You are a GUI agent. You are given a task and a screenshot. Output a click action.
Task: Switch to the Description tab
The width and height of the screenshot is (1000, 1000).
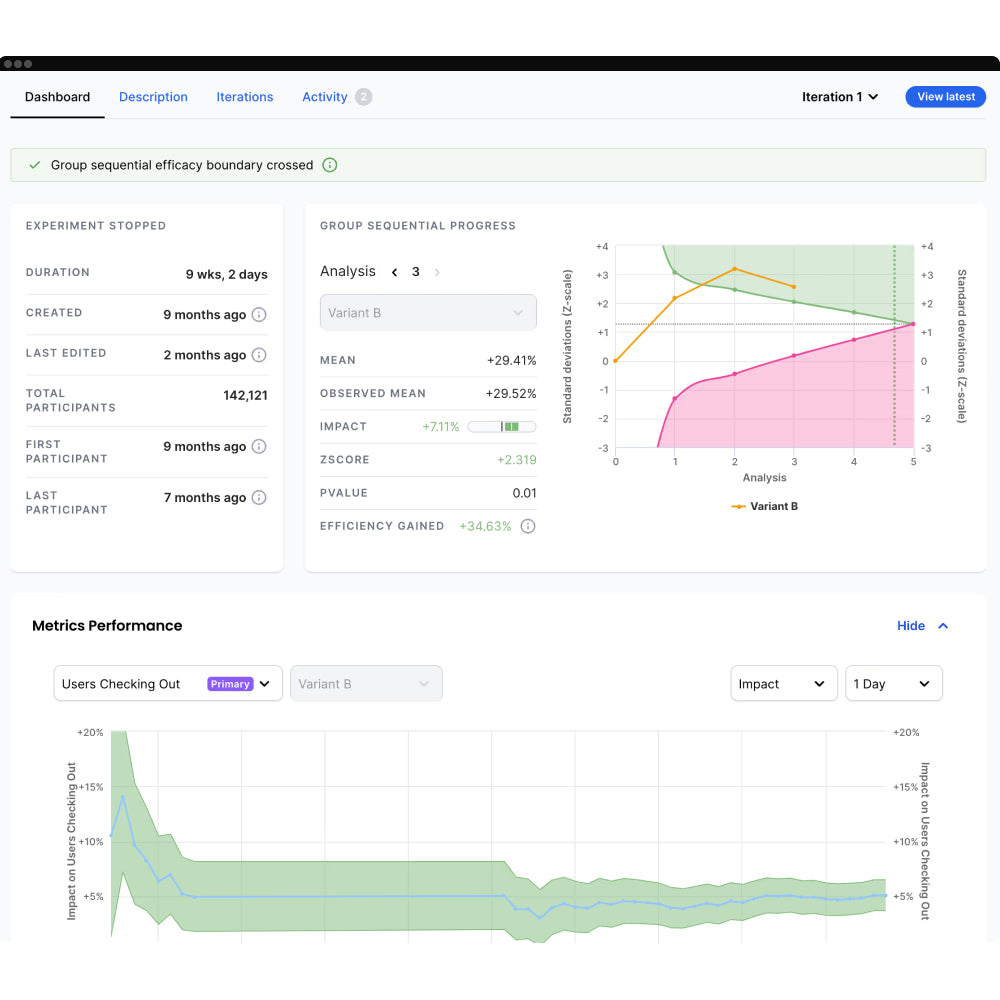pos(153,97)
